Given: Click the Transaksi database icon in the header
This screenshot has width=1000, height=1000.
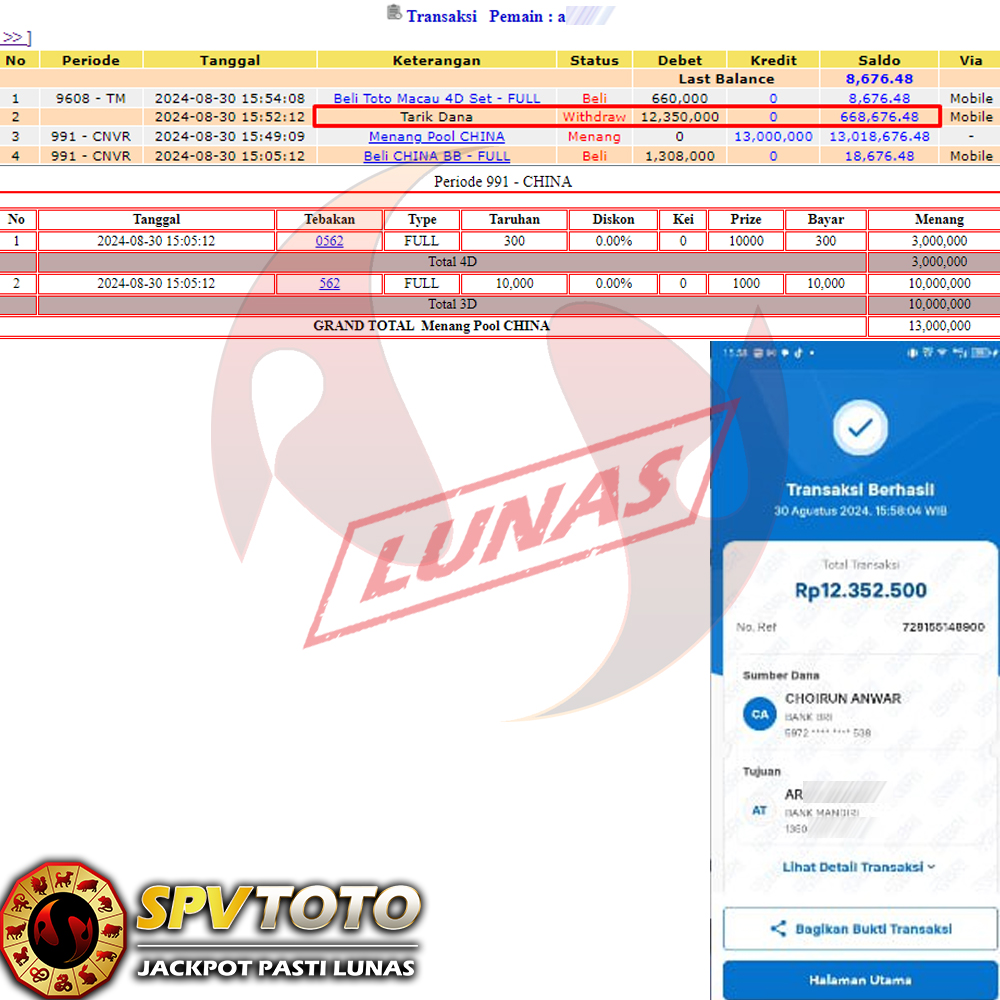Looking at the screenshot, I should [x=394, y=14].
